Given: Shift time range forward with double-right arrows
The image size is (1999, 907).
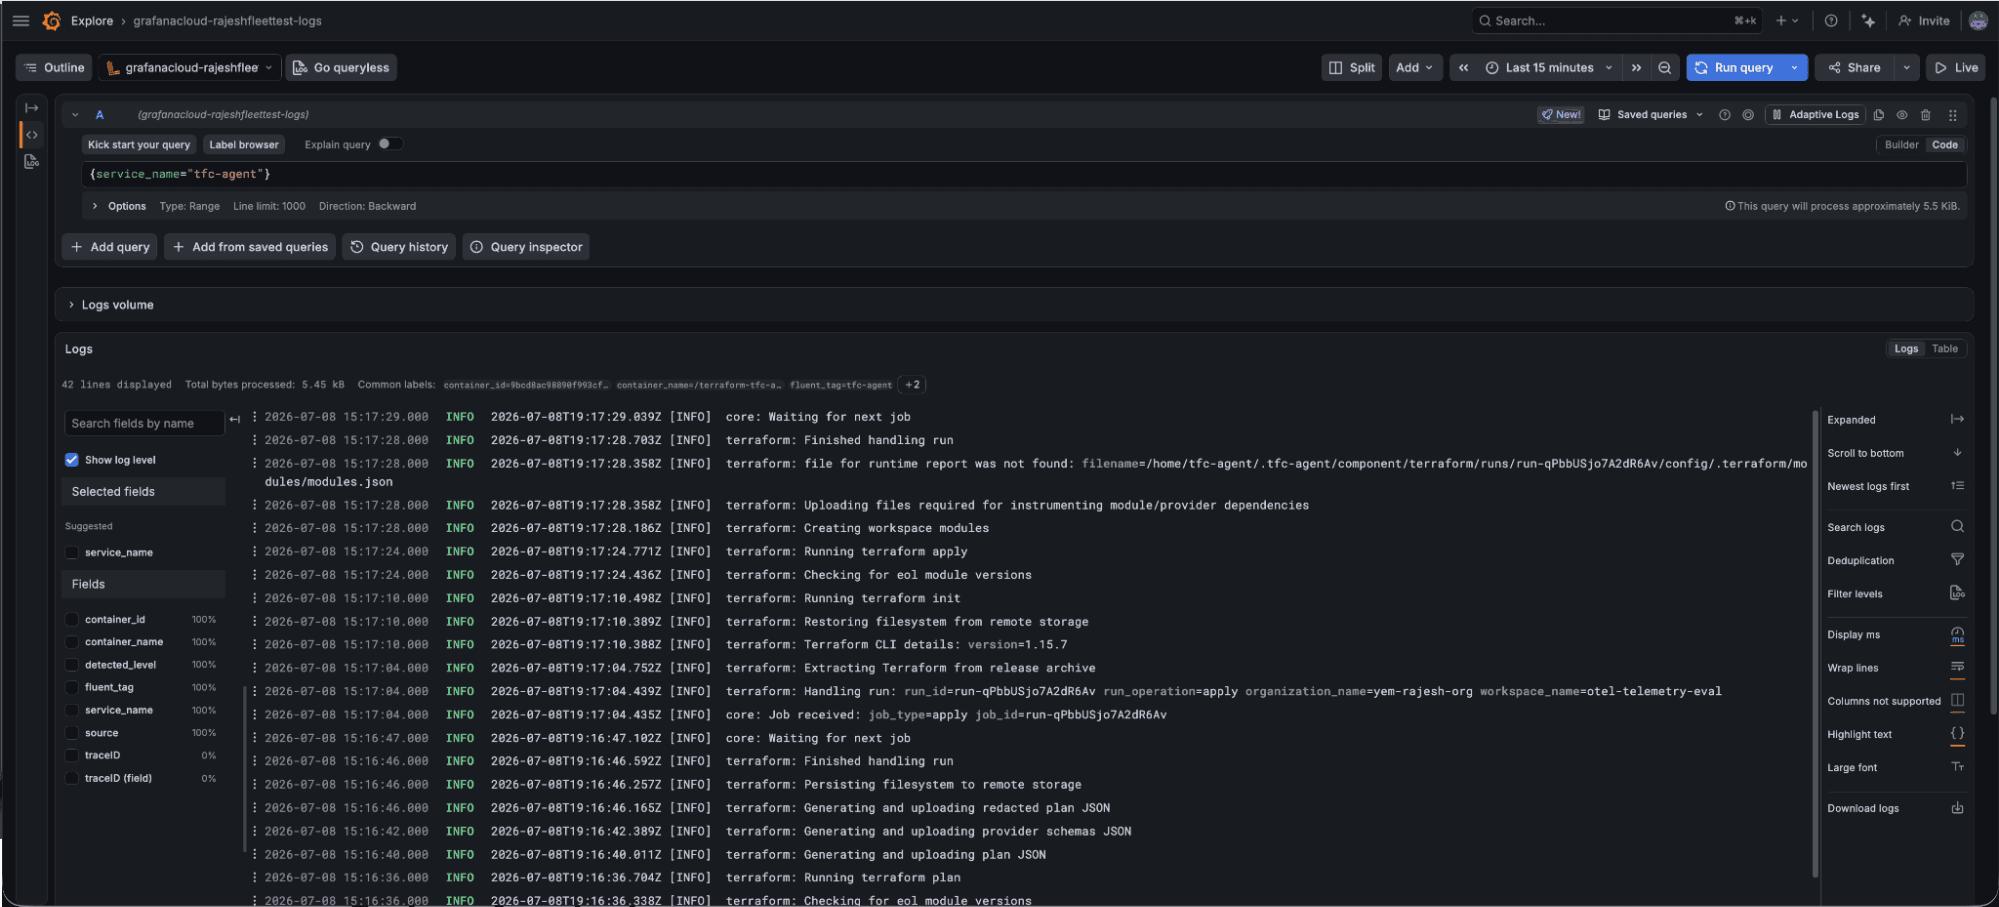Looking at the screenshot, I should point(1636,67).
